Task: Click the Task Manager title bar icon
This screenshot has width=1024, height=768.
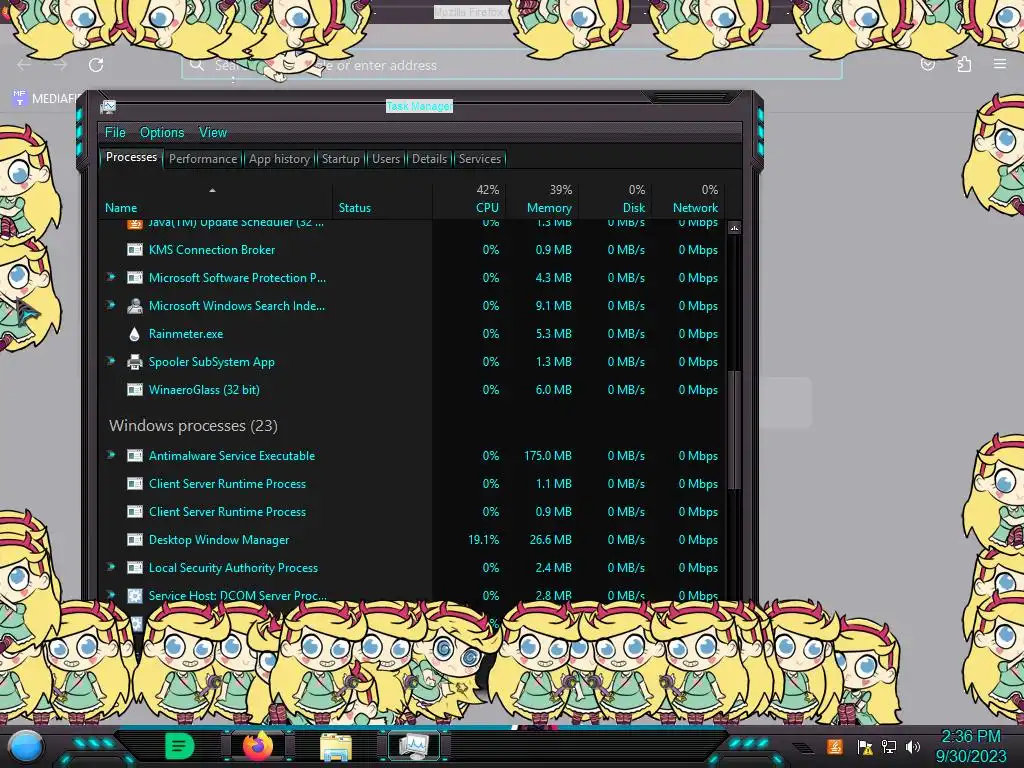Action: click(x=108, y=106)
